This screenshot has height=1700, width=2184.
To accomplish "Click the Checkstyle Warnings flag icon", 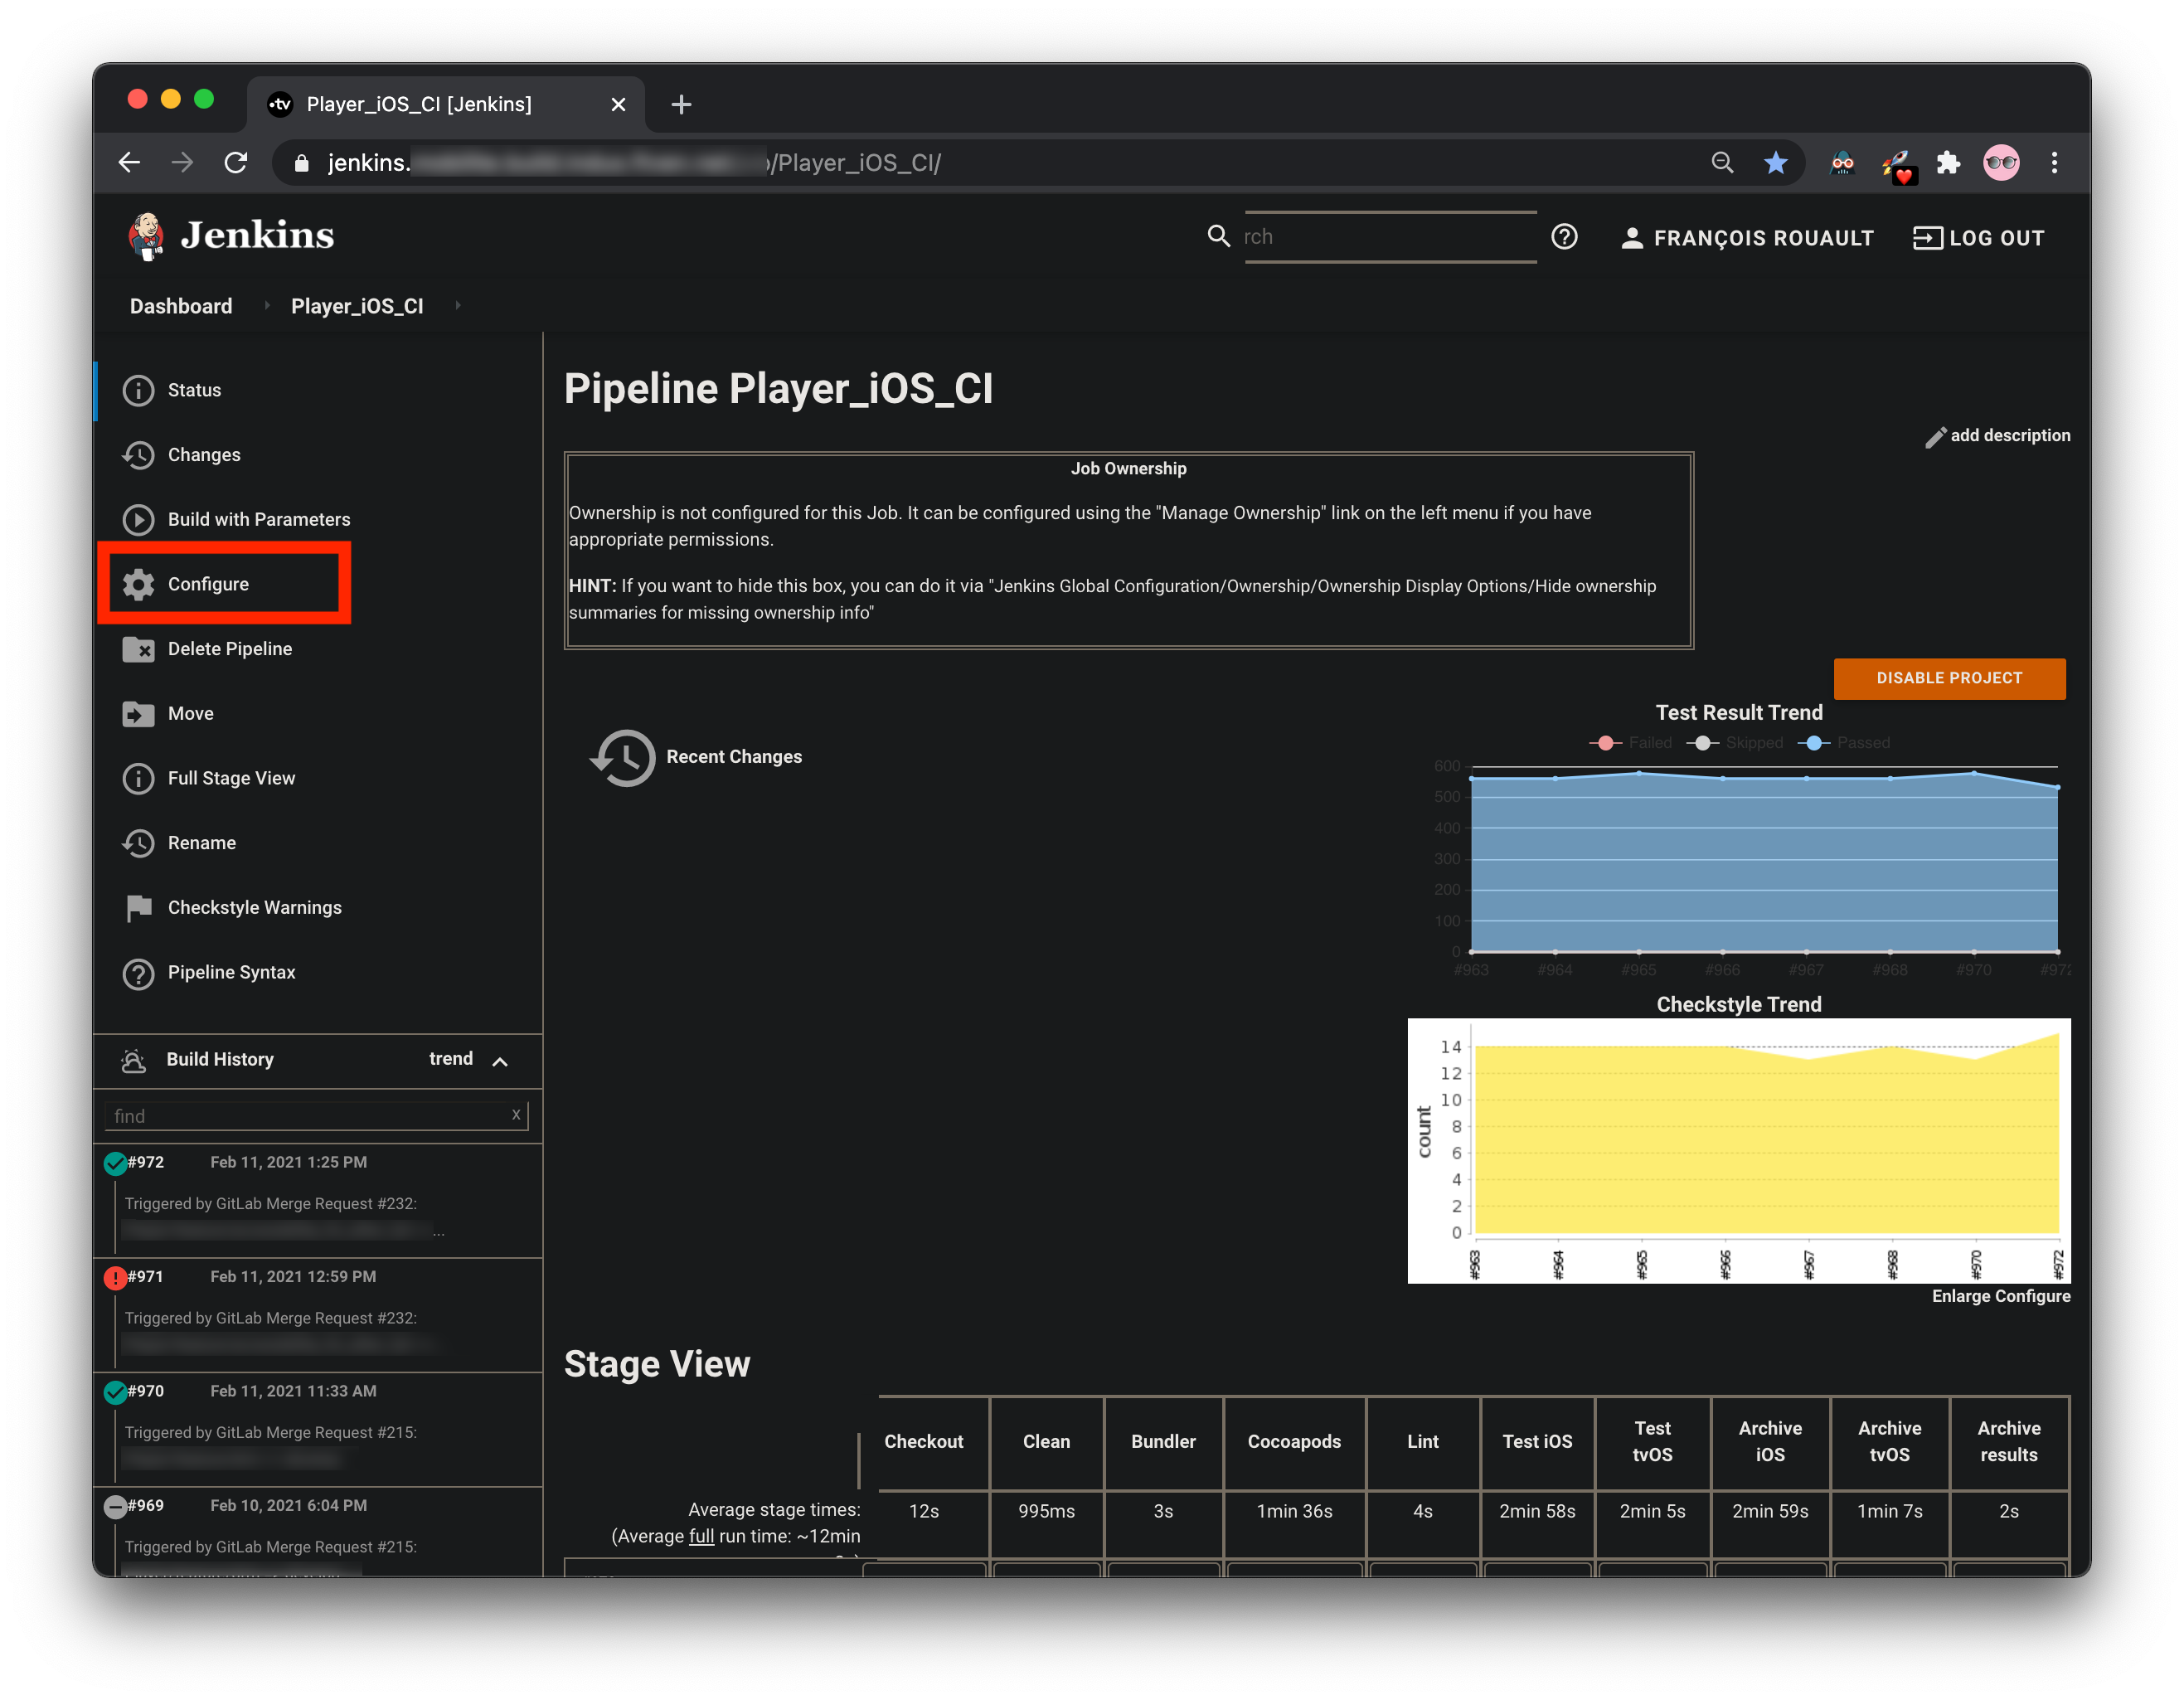I will [x=138, y=907].
